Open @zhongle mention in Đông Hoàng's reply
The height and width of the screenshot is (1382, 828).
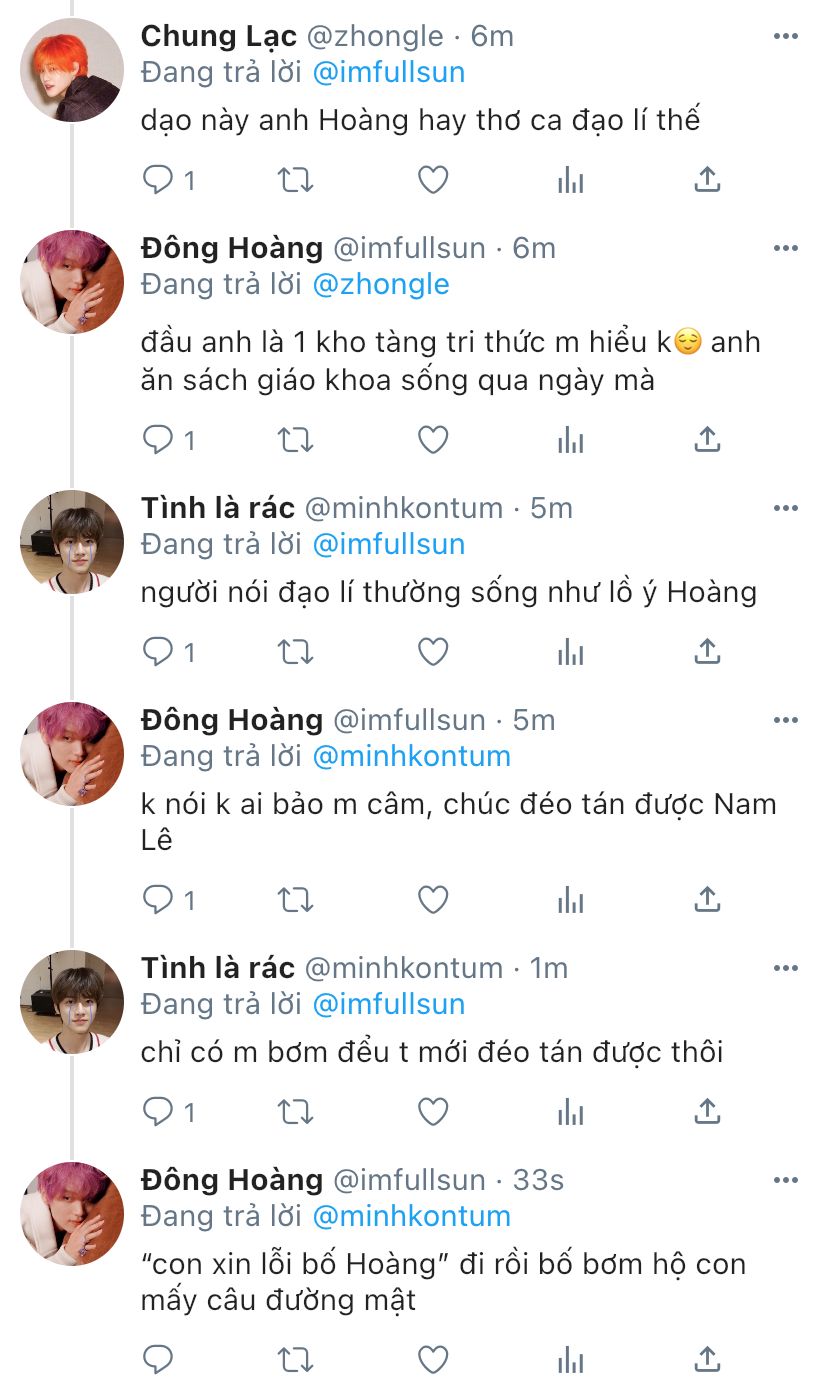(x=381, y=285)
